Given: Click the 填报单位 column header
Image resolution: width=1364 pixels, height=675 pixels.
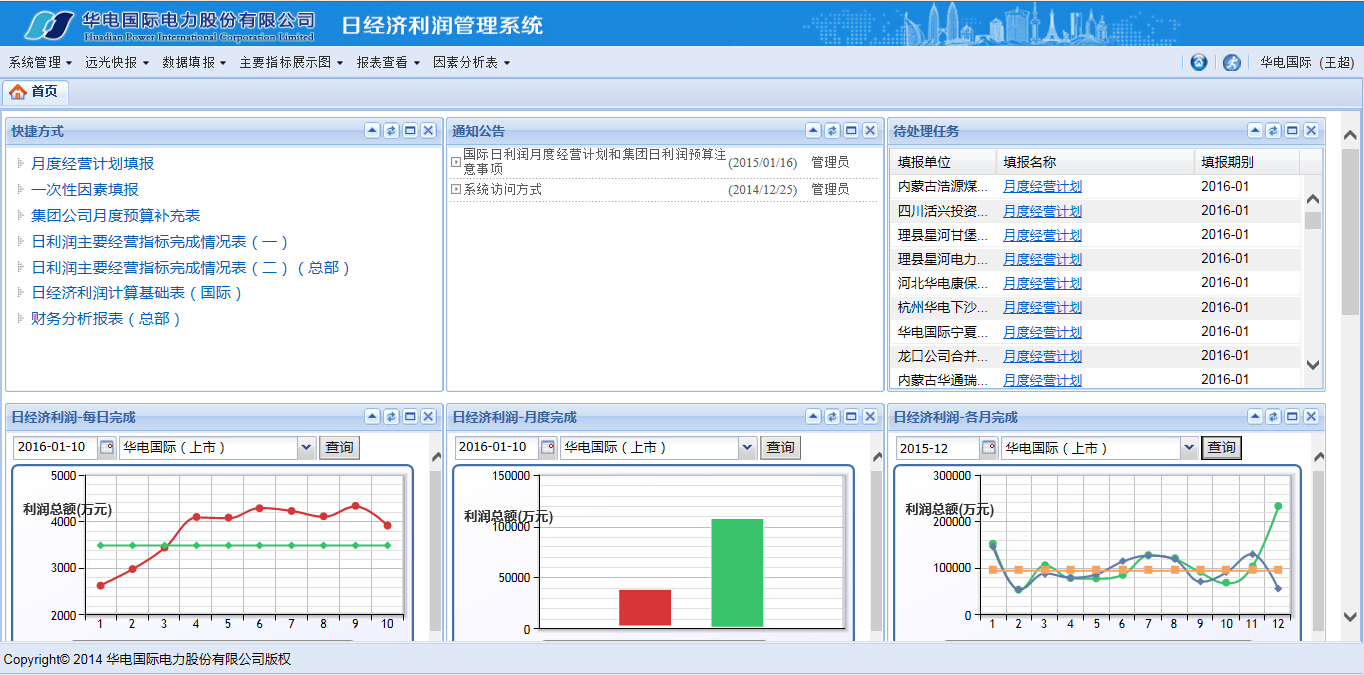Looking at the screenshot, I should [x=943, y=162].
